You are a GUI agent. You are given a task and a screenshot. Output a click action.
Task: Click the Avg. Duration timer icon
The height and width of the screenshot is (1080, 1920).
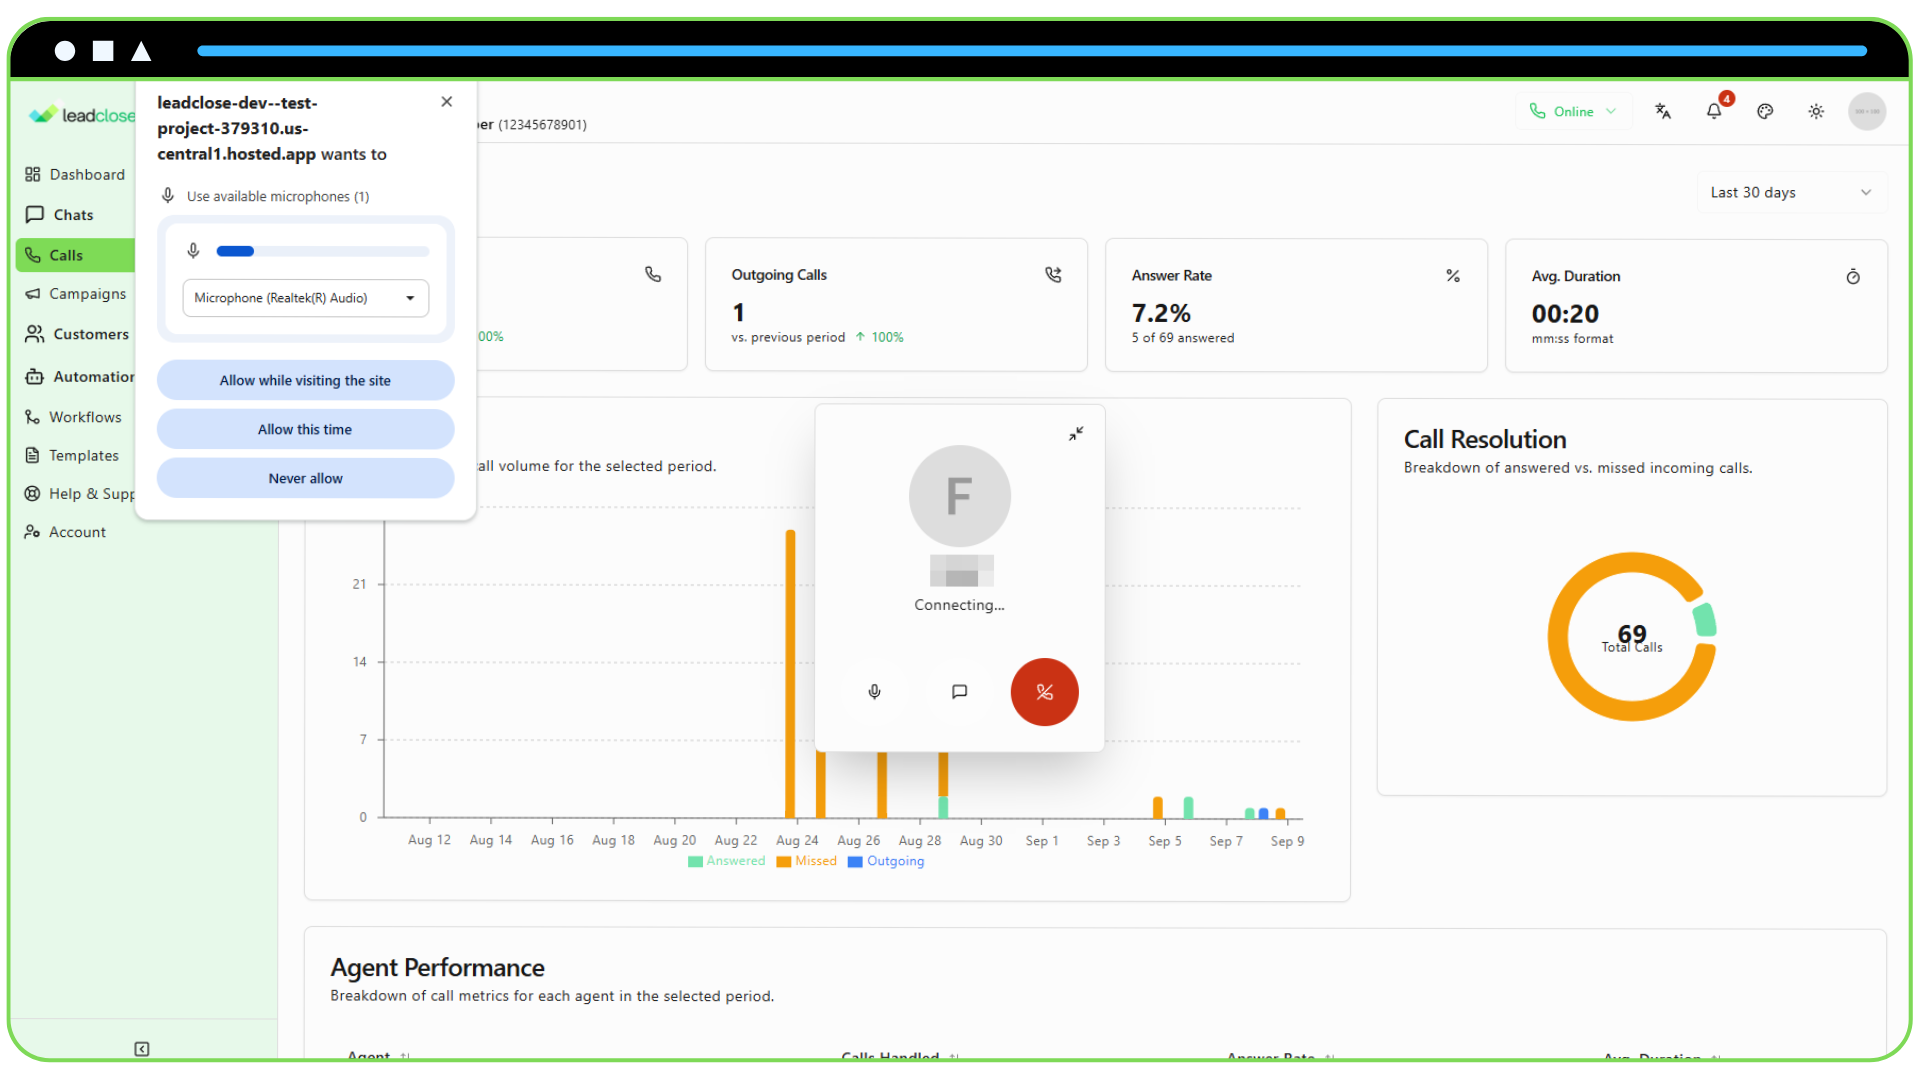point(1853,277)
